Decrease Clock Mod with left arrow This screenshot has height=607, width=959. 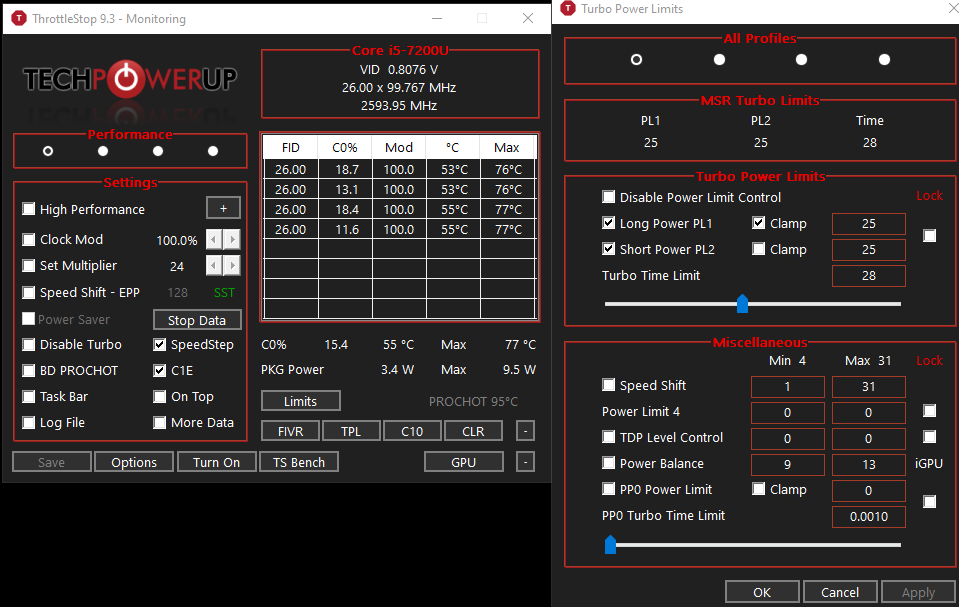(x=213, y=239)
